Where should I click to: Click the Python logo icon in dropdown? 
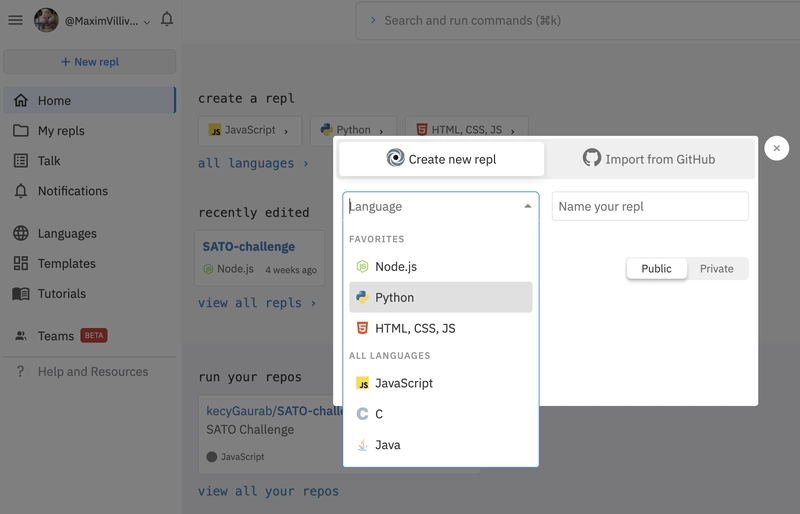pyautogui.click(x=362, y=297)
